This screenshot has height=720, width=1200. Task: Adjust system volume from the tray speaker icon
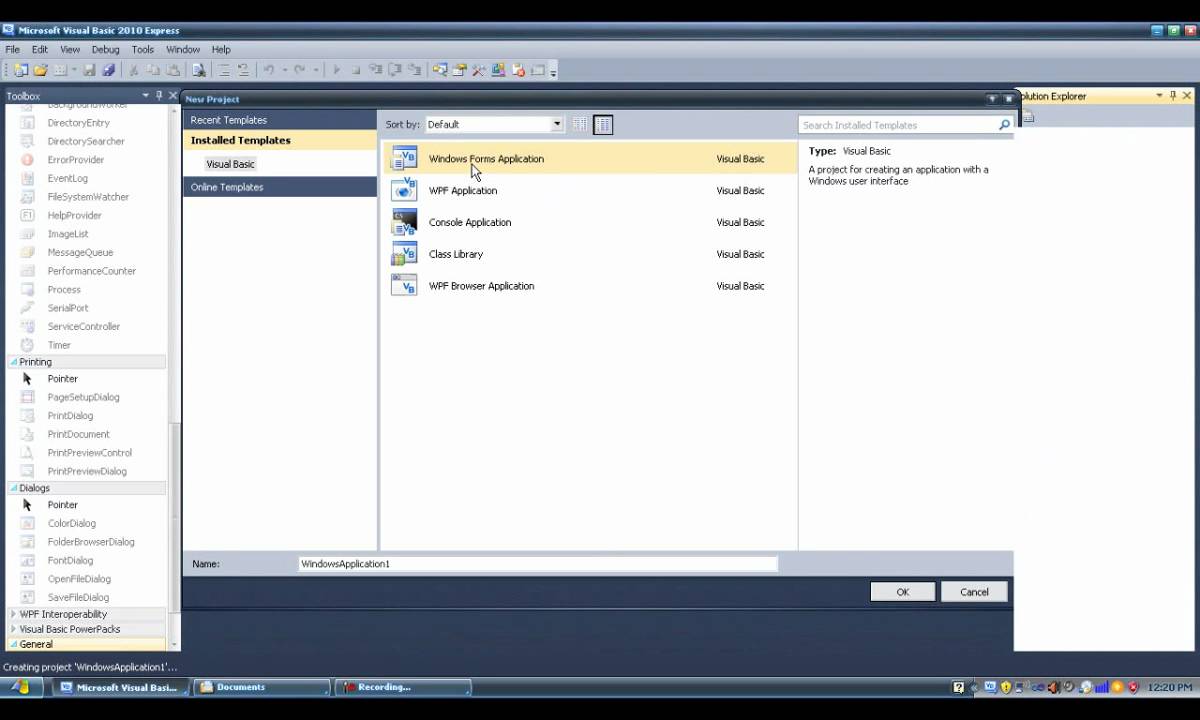tap(1053, 687)
